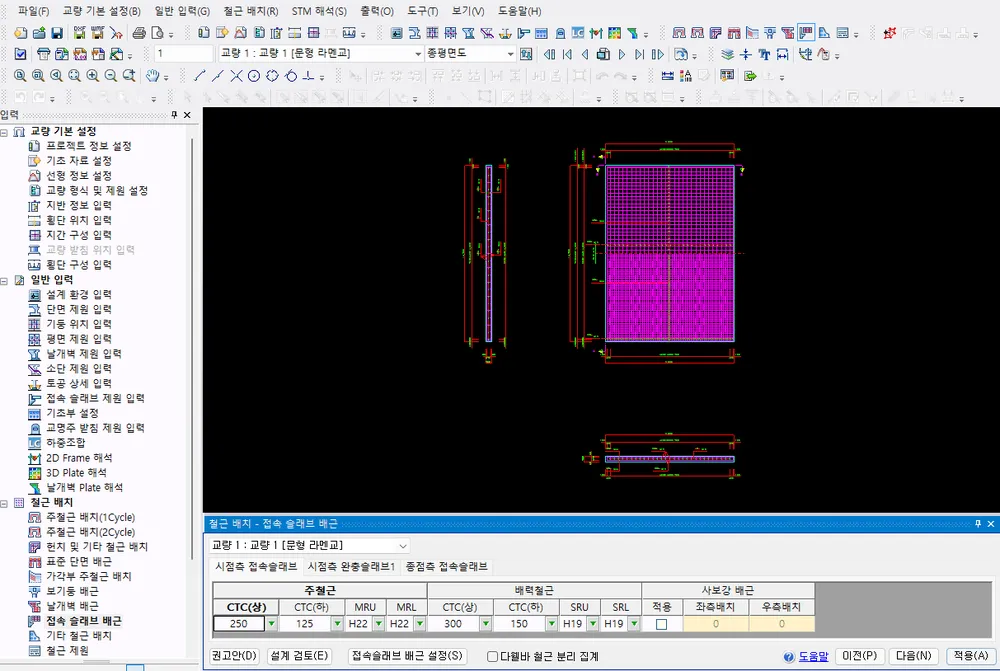Click the checked settings icon in second toolbar row

(20, 54)
